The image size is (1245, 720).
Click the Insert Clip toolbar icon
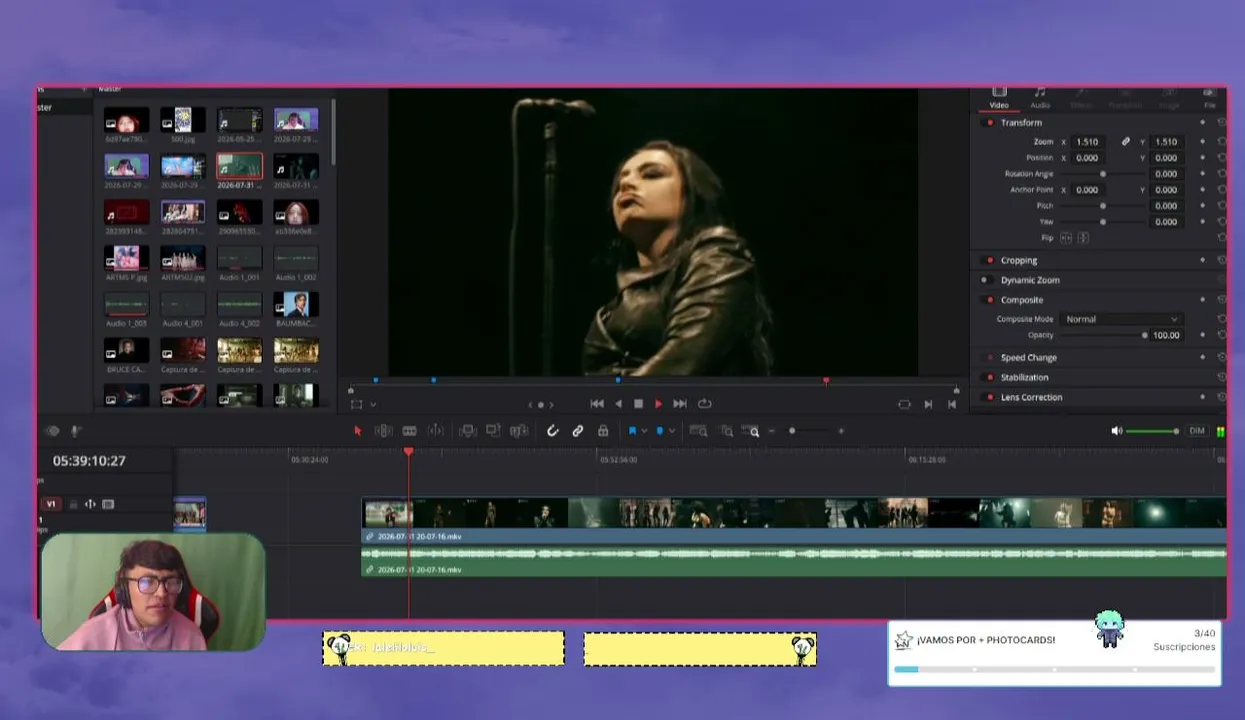467,431
